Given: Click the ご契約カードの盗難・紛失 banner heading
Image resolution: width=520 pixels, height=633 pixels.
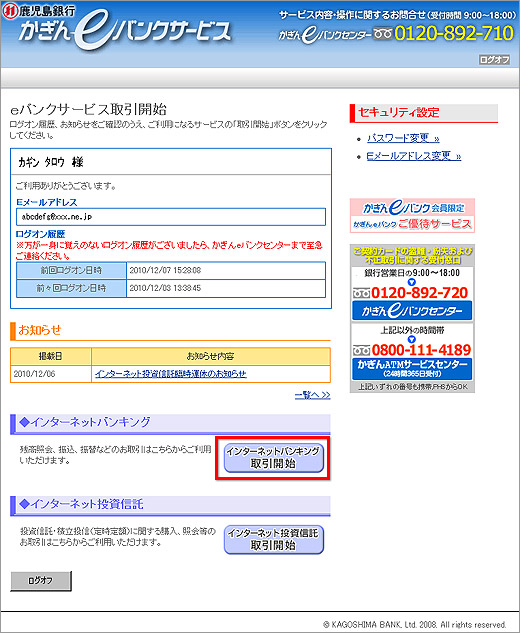Looking at the screenshot, I should pos(412,256).
